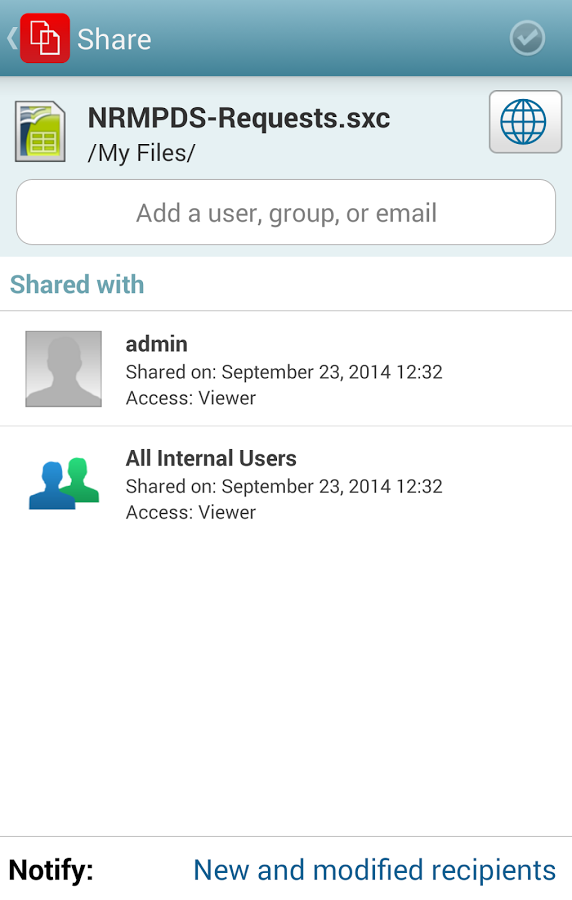Tap the back chevron beside app icon
572x900 pixels.
click(11, 38)
